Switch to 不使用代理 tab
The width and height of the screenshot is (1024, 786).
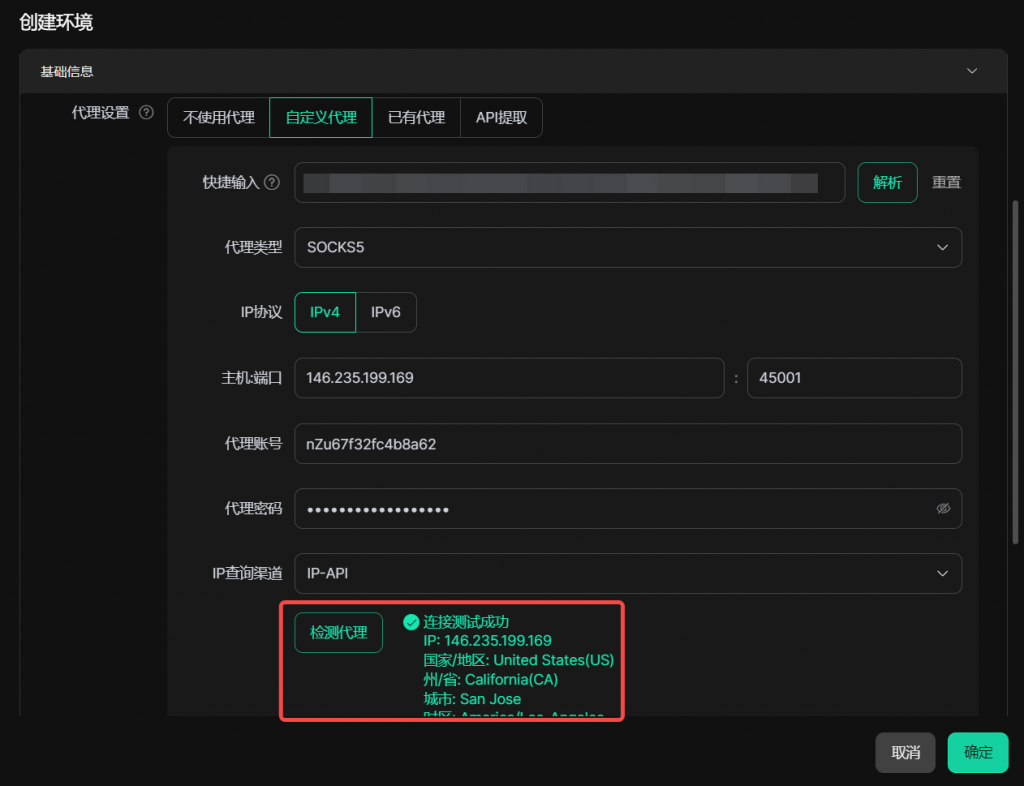(218, 117)
